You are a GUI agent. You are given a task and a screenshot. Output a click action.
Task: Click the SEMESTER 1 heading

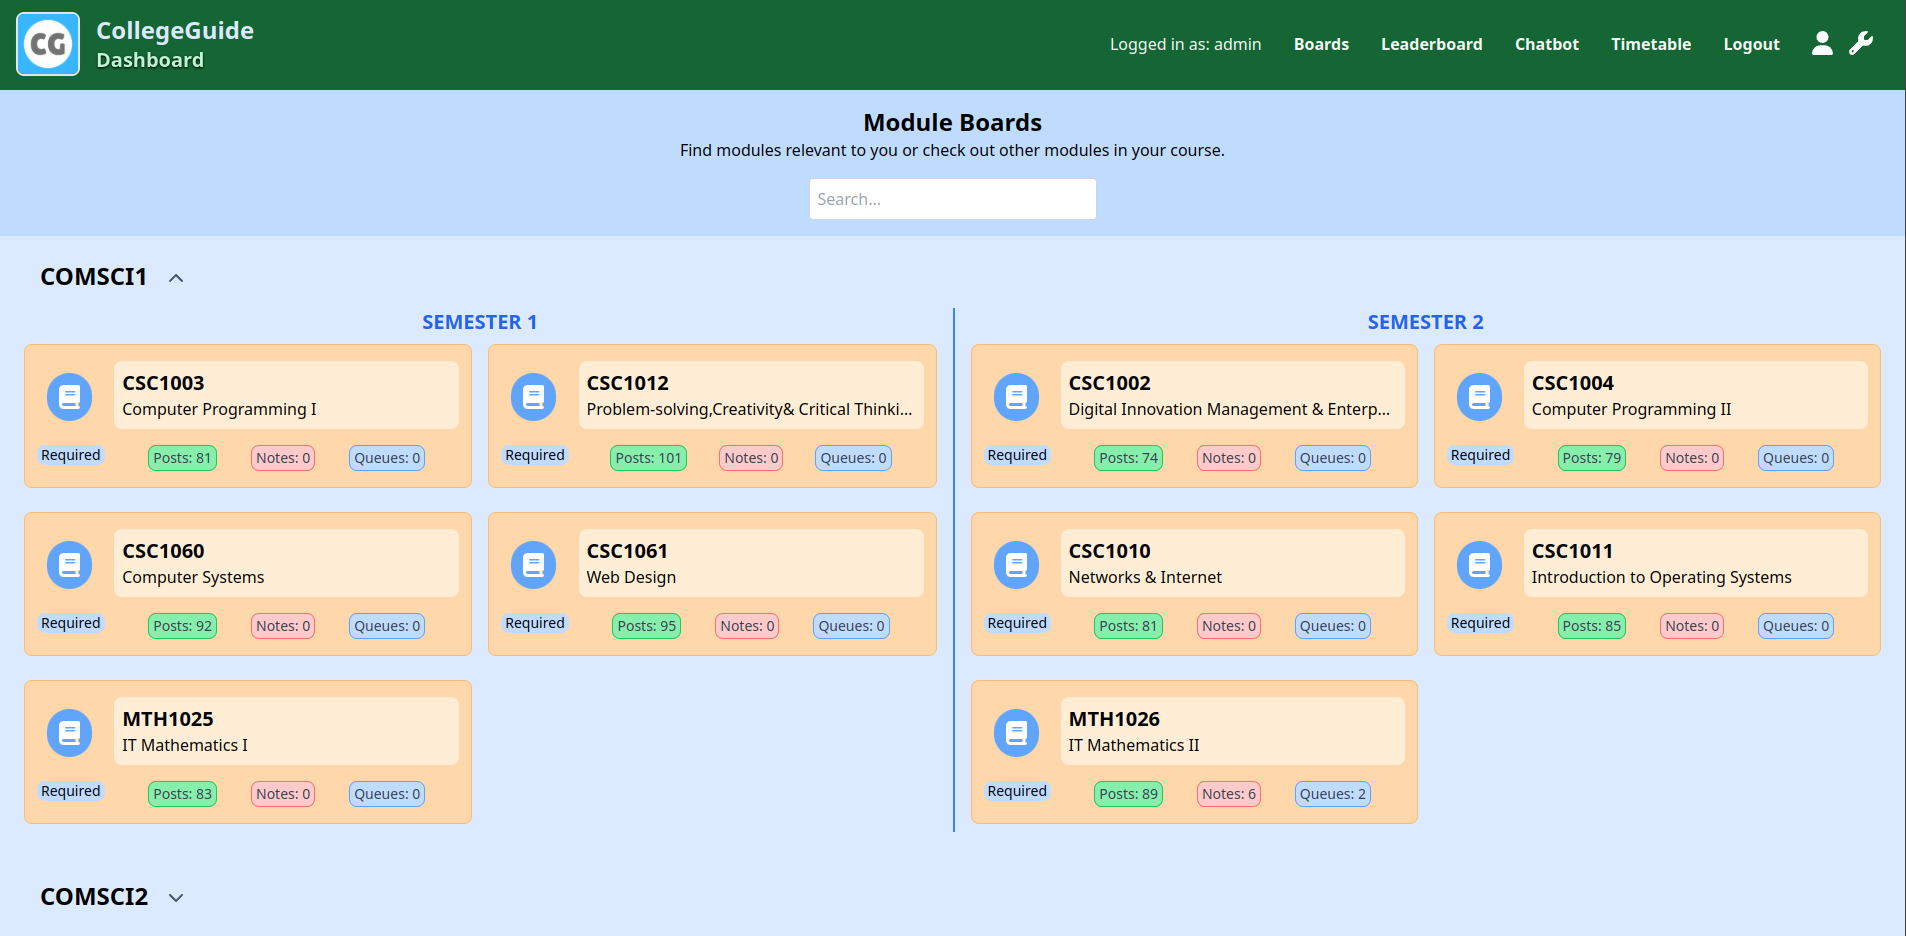[479, 322]
